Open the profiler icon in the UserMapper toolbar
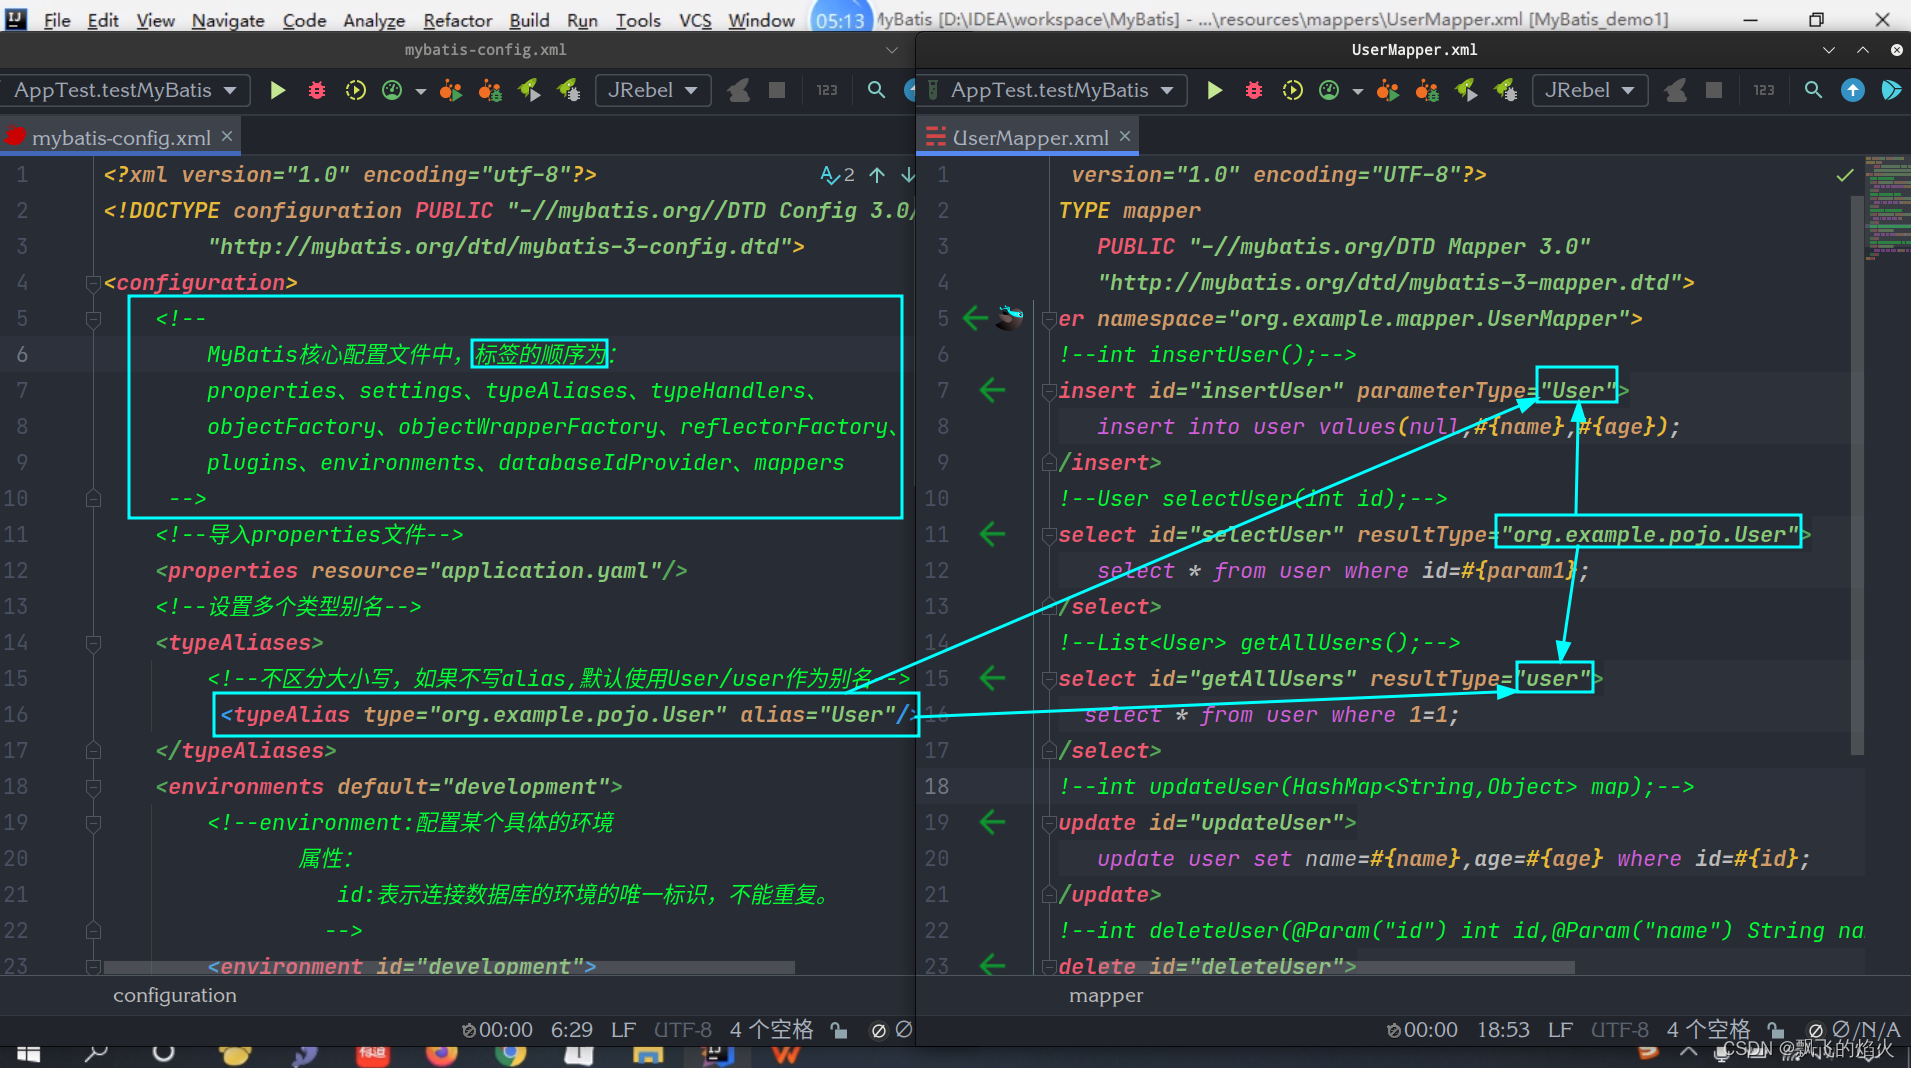This screenshot has height=1068, width=1911. point(1329,91)
